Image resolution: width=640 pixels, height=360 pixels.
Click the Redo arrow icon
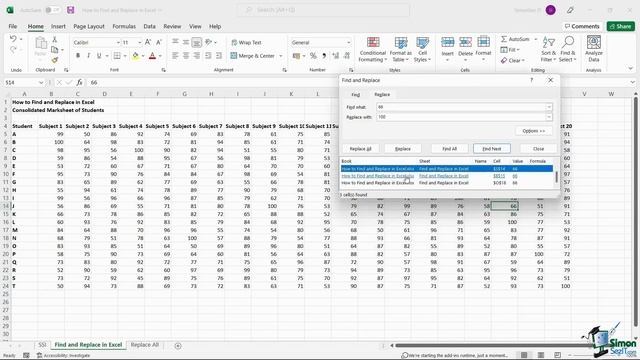coord(13,49)
